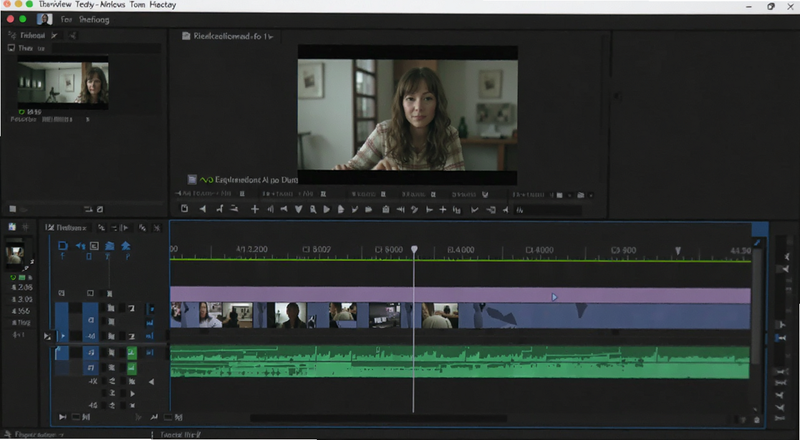Screen dimensions: 800x440
Task: Toggle the green button on the upper audio track
Action: coord(132,352)
